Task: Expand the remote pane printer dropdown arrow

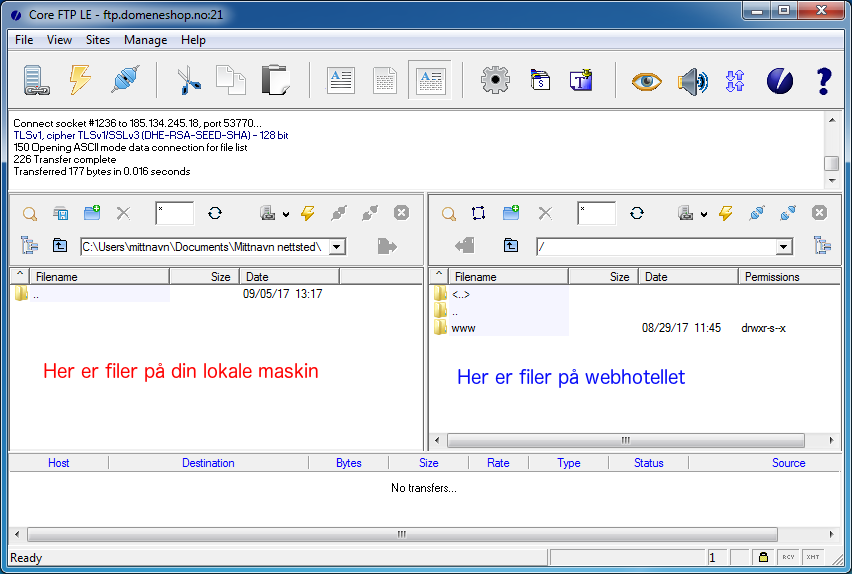Action: (x=704, y=214)
